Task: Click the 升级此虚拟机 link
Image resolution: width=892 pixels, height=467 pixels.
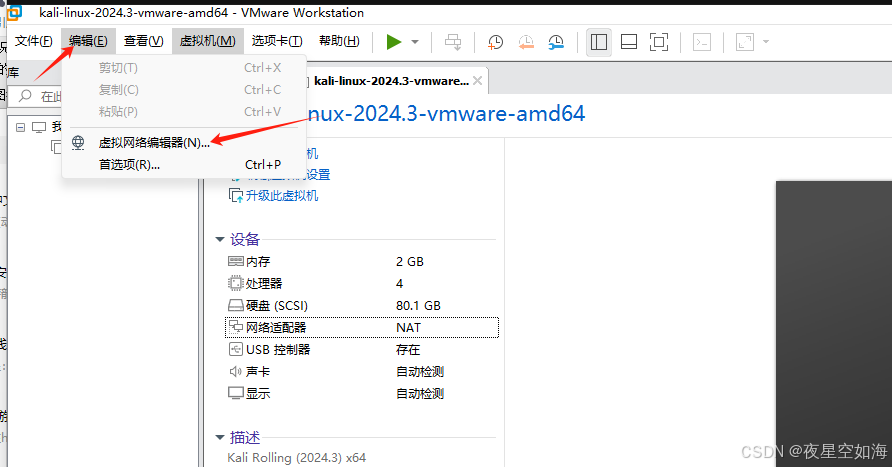Action: [x=282, y=196]
